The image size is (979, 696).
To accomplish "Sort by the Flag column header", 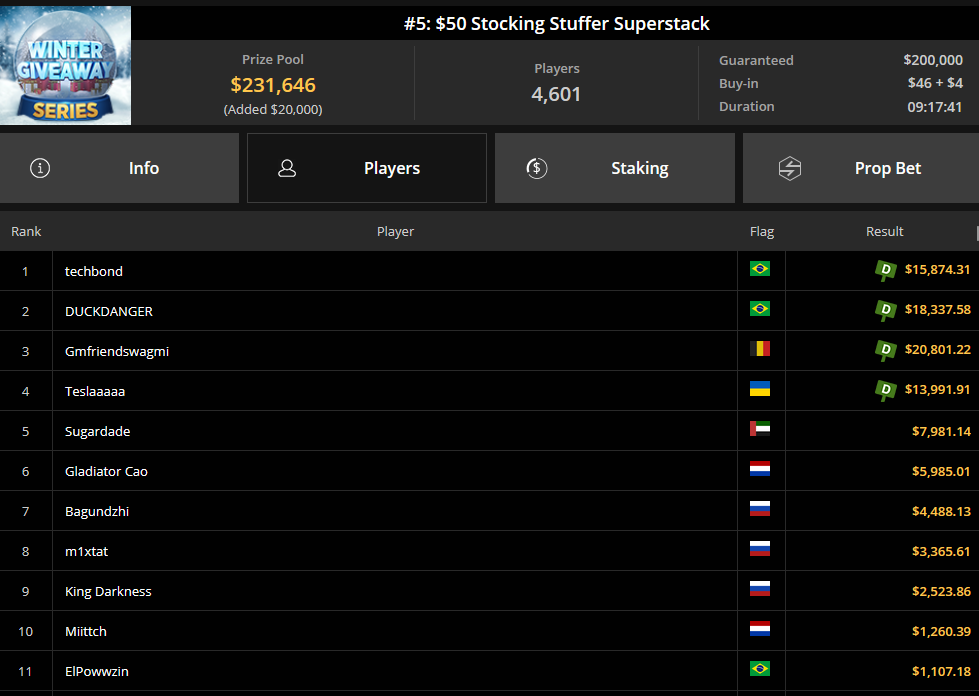I will 762,232.
